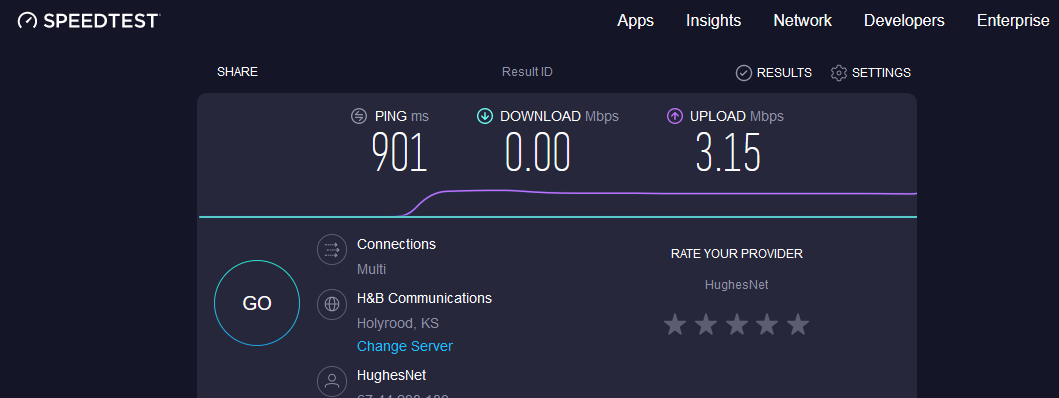Open the Network menu
This screenshot has height=398, width=1059.
coord(802,21)
